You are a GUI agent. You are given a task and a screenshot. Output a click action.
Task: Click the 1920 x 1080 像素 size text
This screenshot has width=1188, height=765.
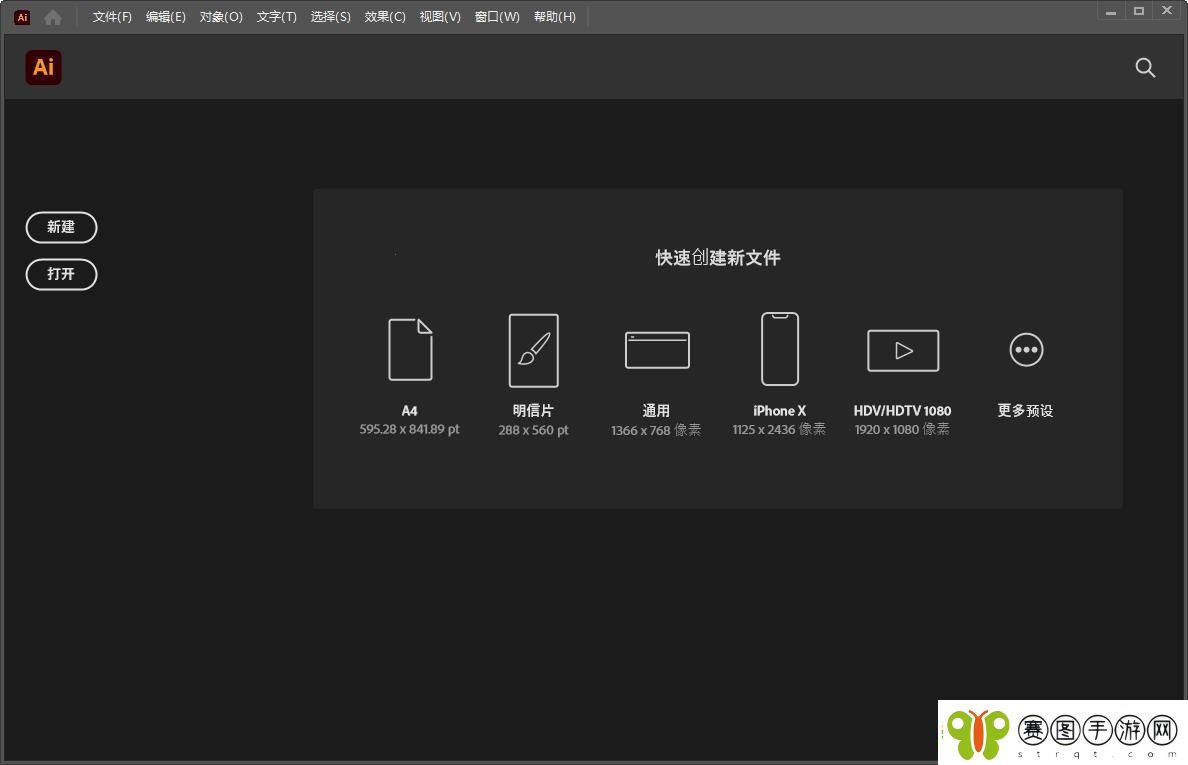[x=902, y=429]
